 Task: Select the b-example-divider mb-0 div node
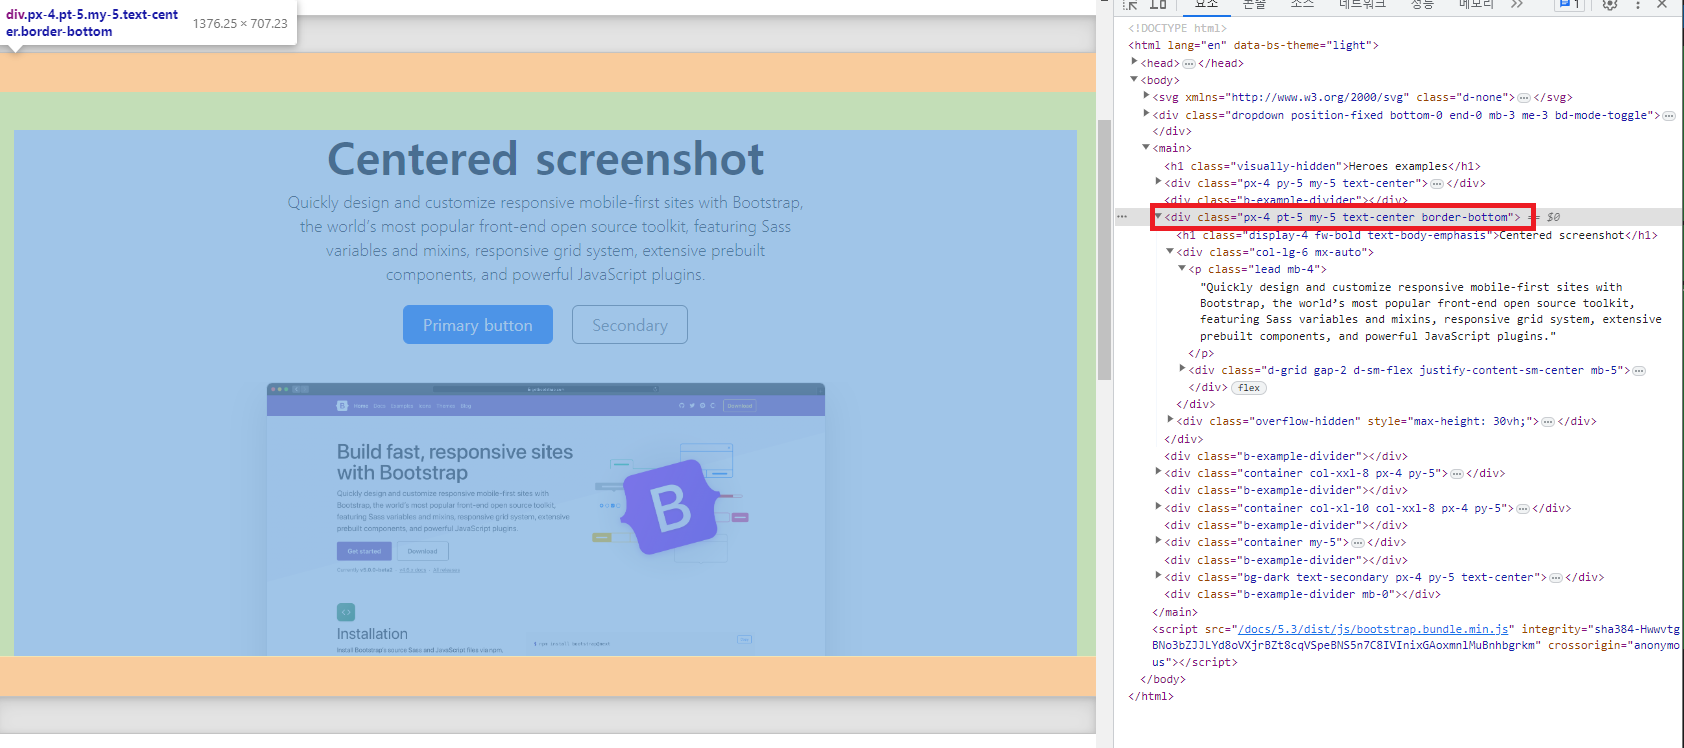click(x=1302, y=594)
